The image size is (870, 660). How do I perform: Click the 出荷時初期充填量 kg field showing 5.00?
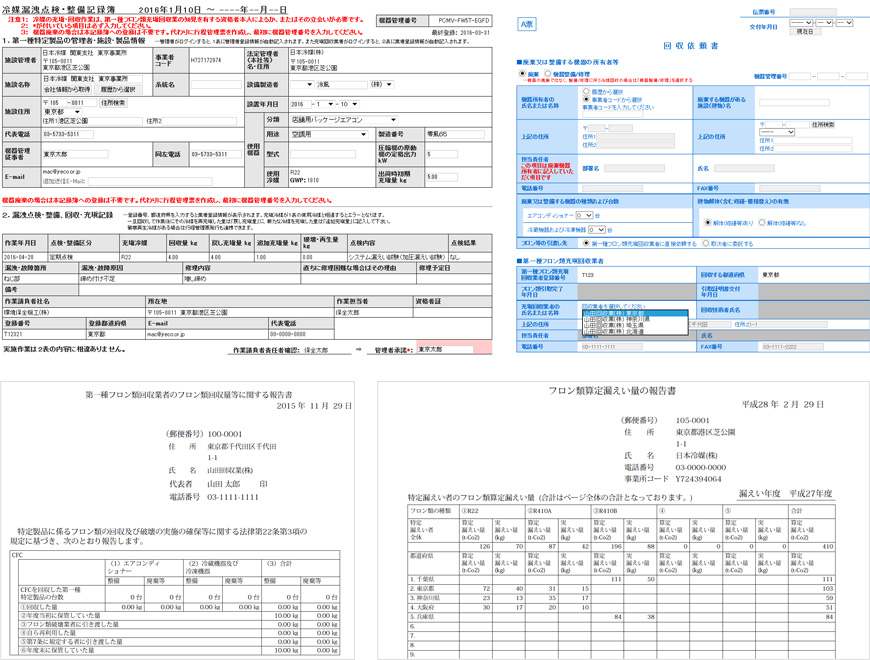click(x=442, y=177)
